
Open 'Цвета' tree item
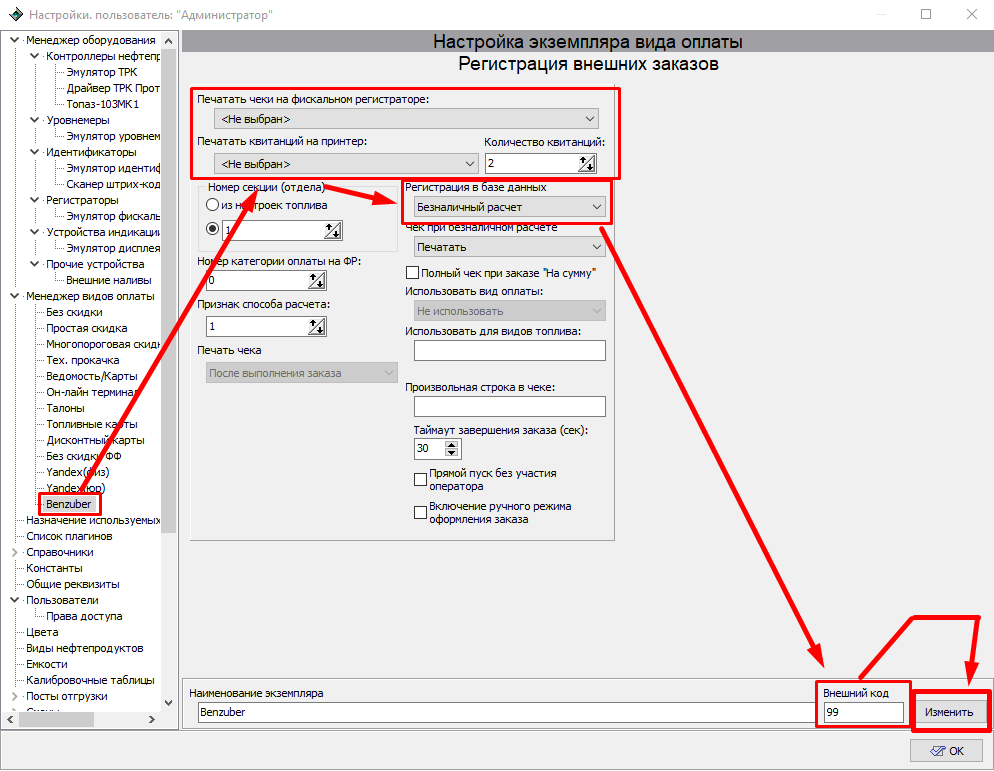click(42, 632)
